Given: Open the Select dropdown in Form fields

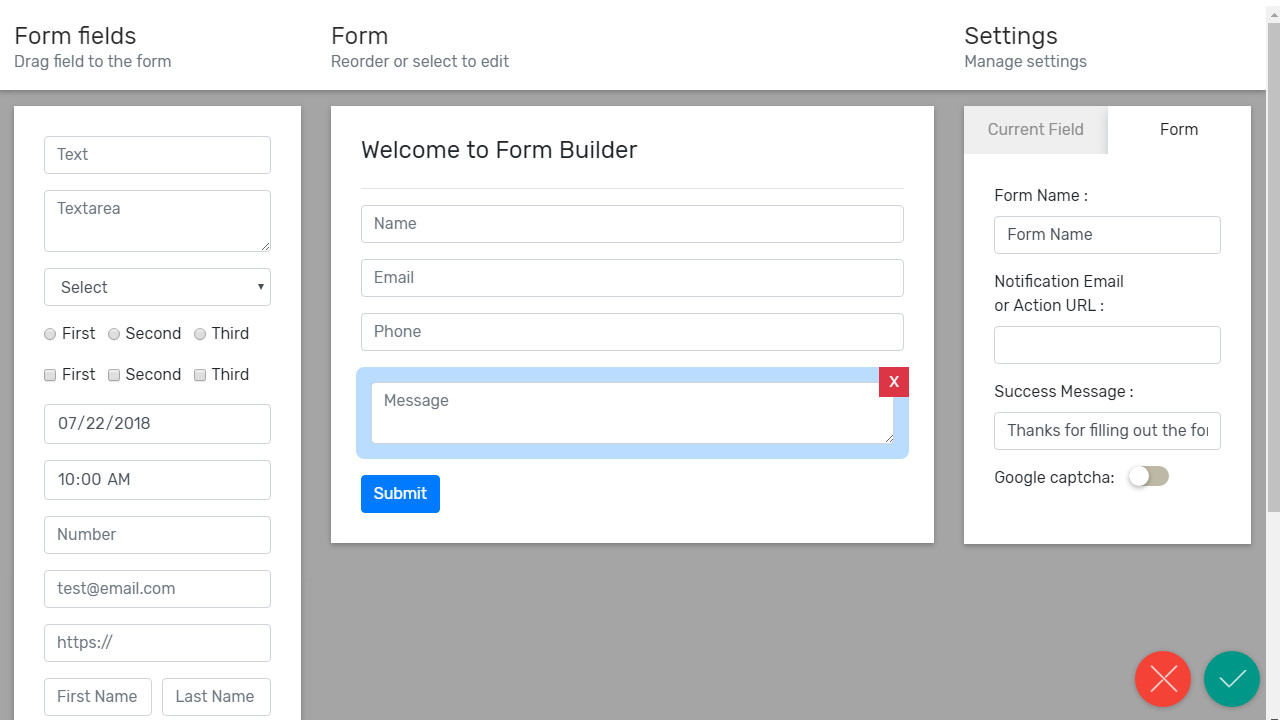Looking at the screenshot, I should (x=157, y=287).
